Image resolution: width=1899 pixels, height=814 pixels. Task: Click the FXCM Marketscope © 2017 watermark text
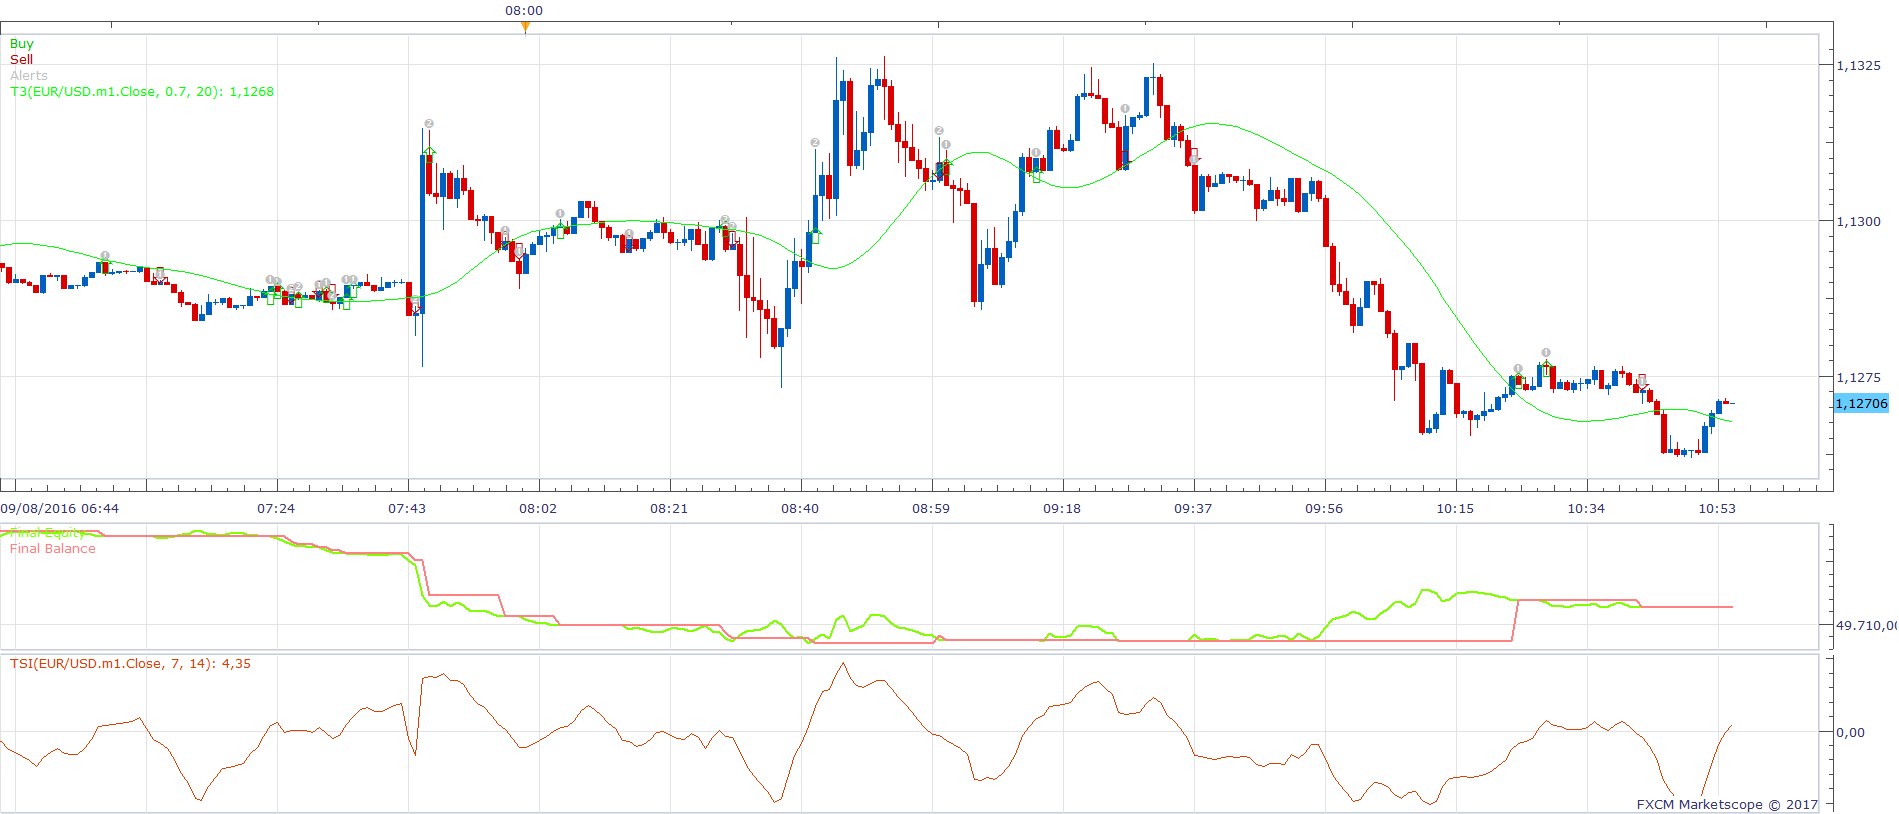(x=1727, y=804)
